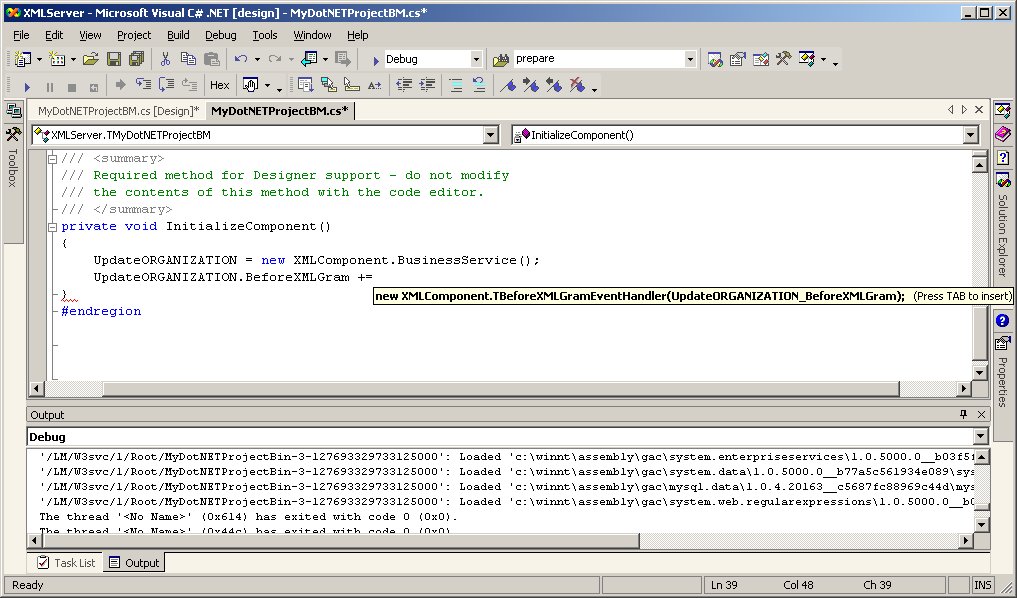This screenshot has height=598, width=1017.
Task: Click the Clear Bookmarks icon
Action: click(576, 86)
